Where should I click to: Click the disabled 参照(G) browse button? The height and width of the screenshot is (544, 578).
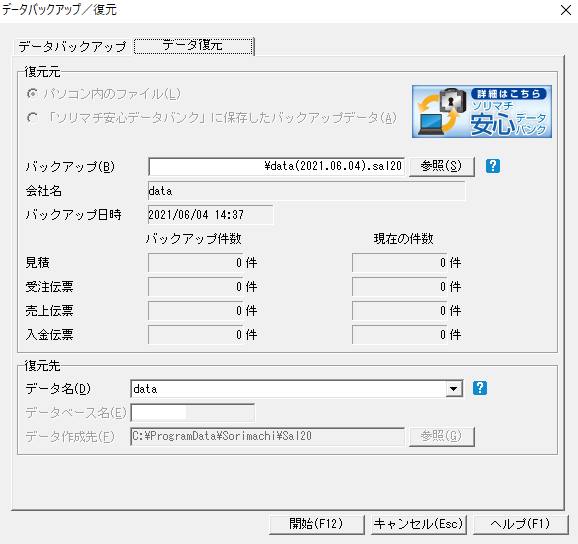point(441,436)
